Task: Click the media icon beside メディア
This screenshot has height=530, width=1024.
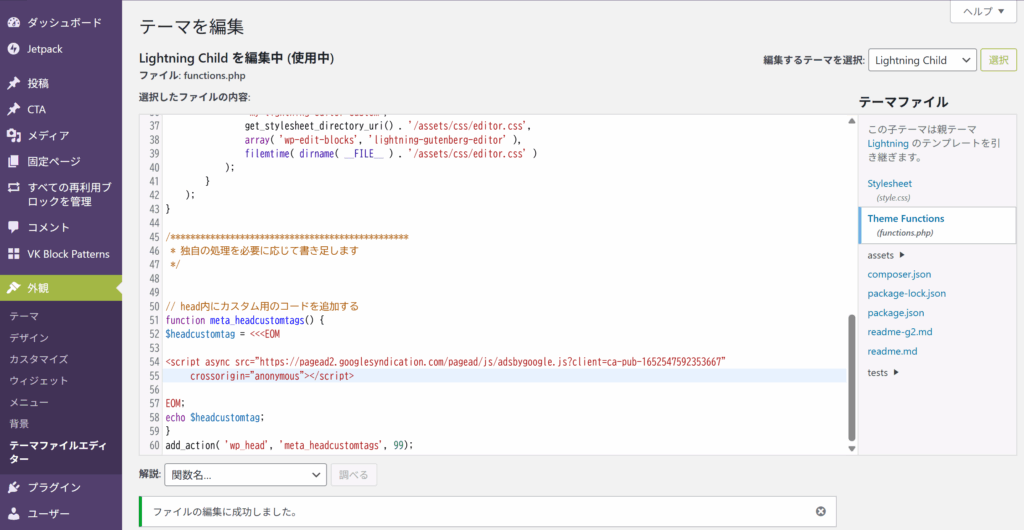Action: [x=14, y=136]
